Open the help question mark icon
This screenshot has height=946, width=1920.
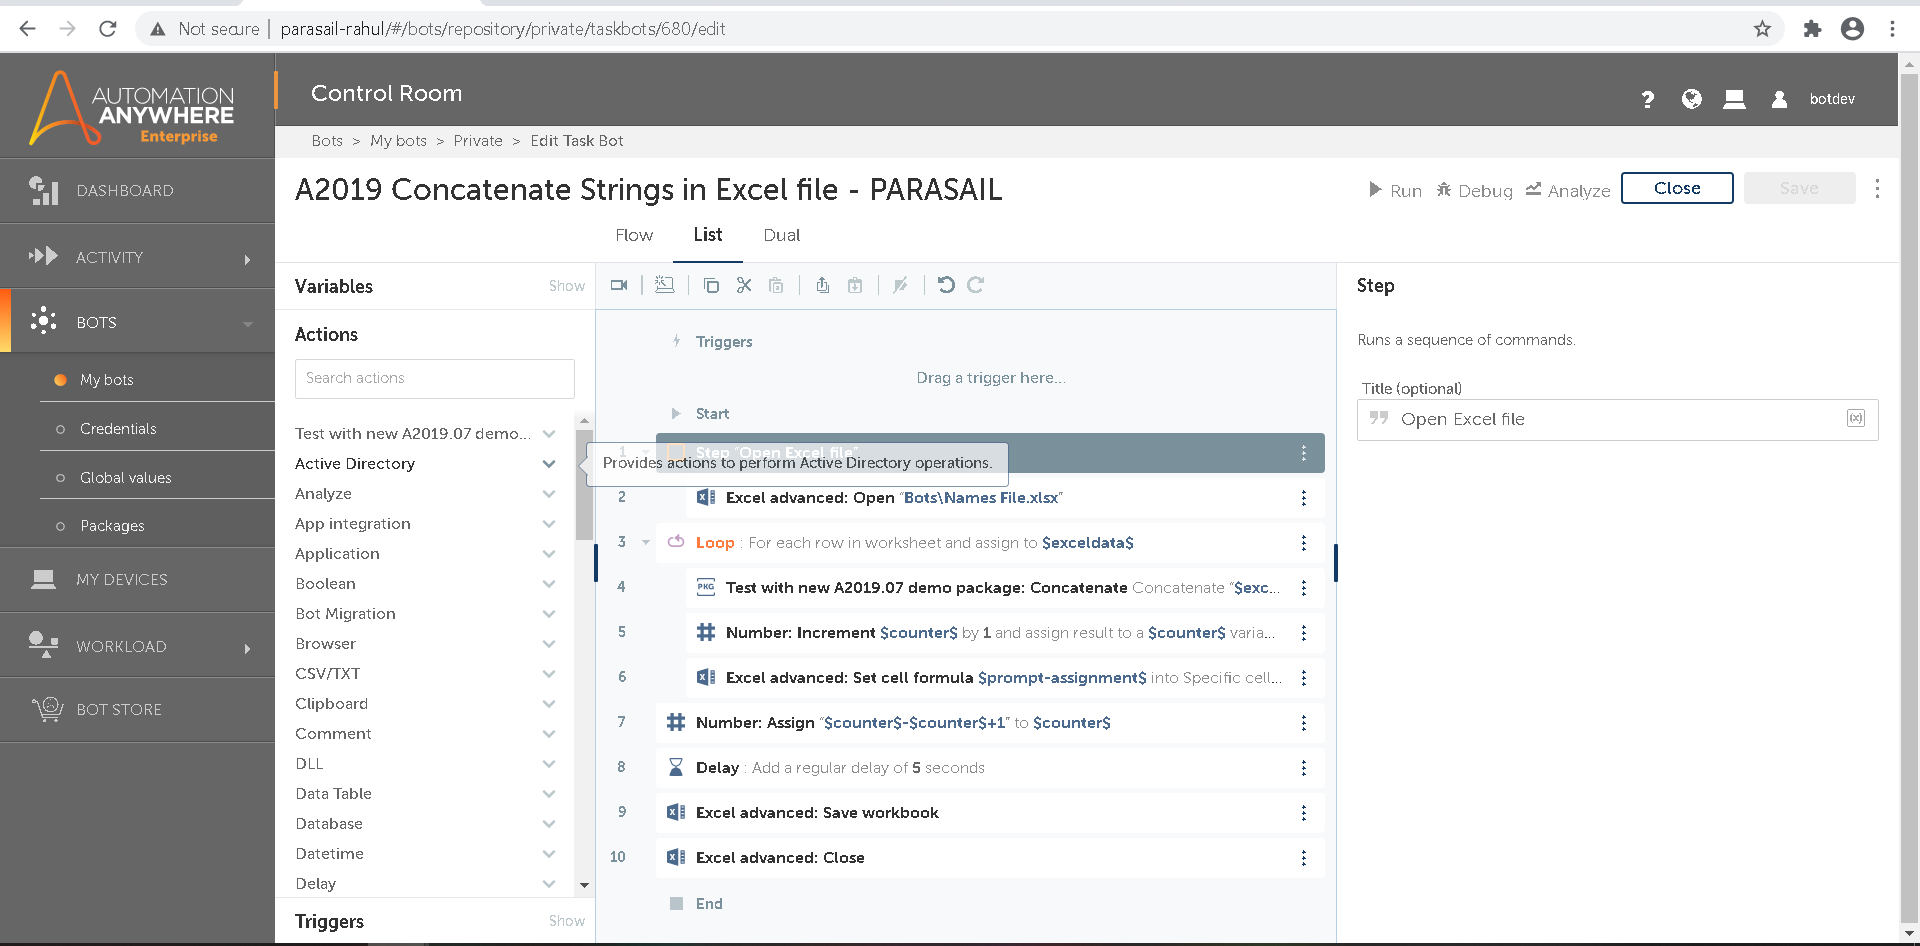pyautogui.click(x=1647, y=99)
